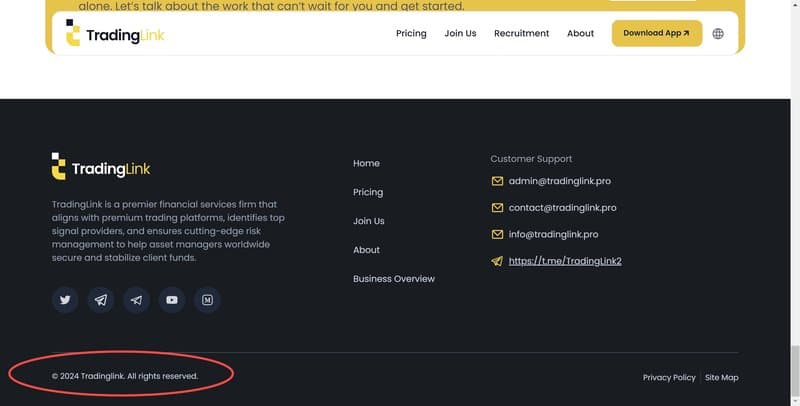
Task: Select About in the header menu
Action: point(580,33)
